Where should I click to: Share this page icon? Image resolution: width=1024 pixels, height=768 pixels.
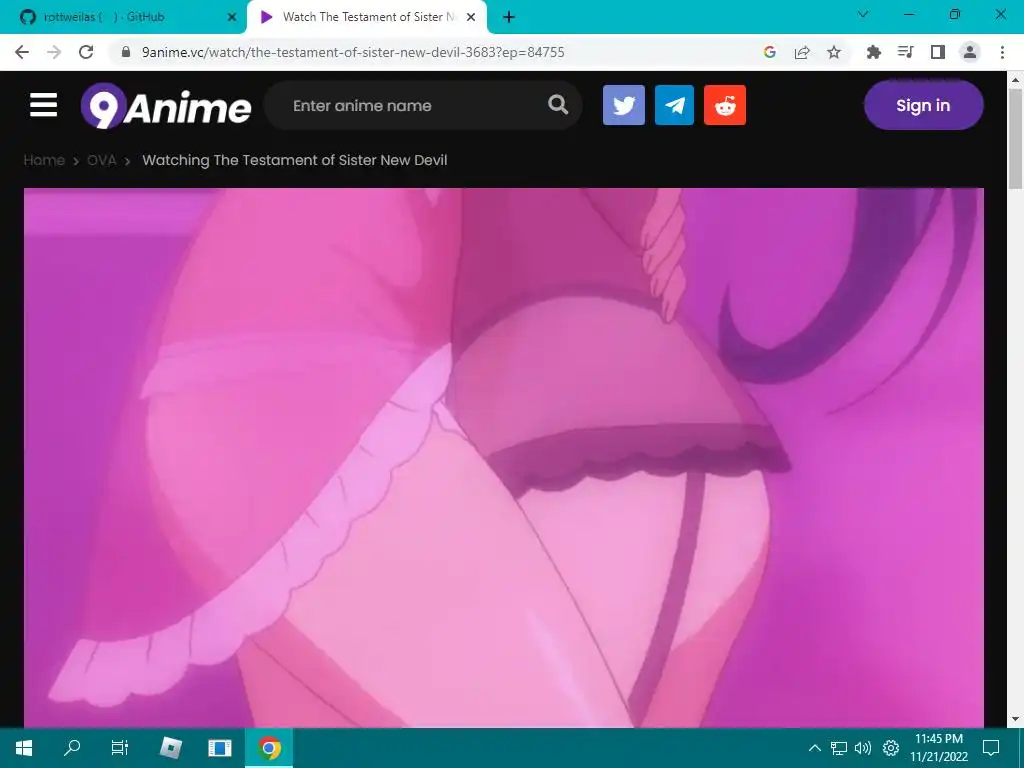click(802, 52)
